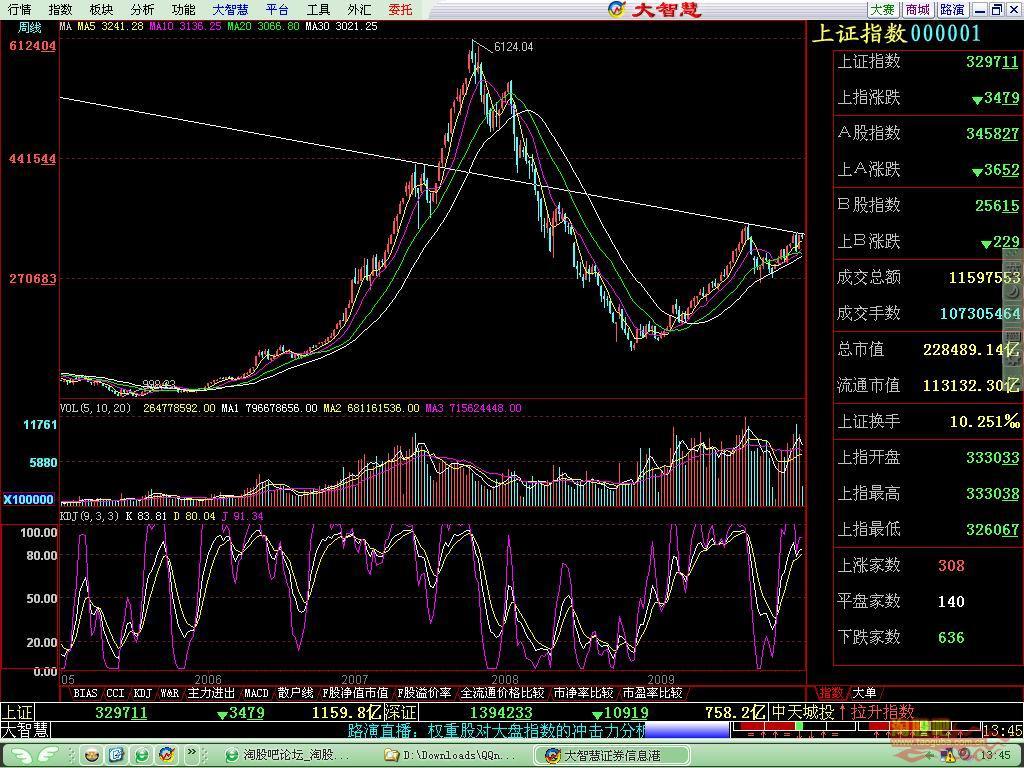This screenshot has width=1024, height=768.
Task: Click the 周线 period label
Action: coord(29,27)
